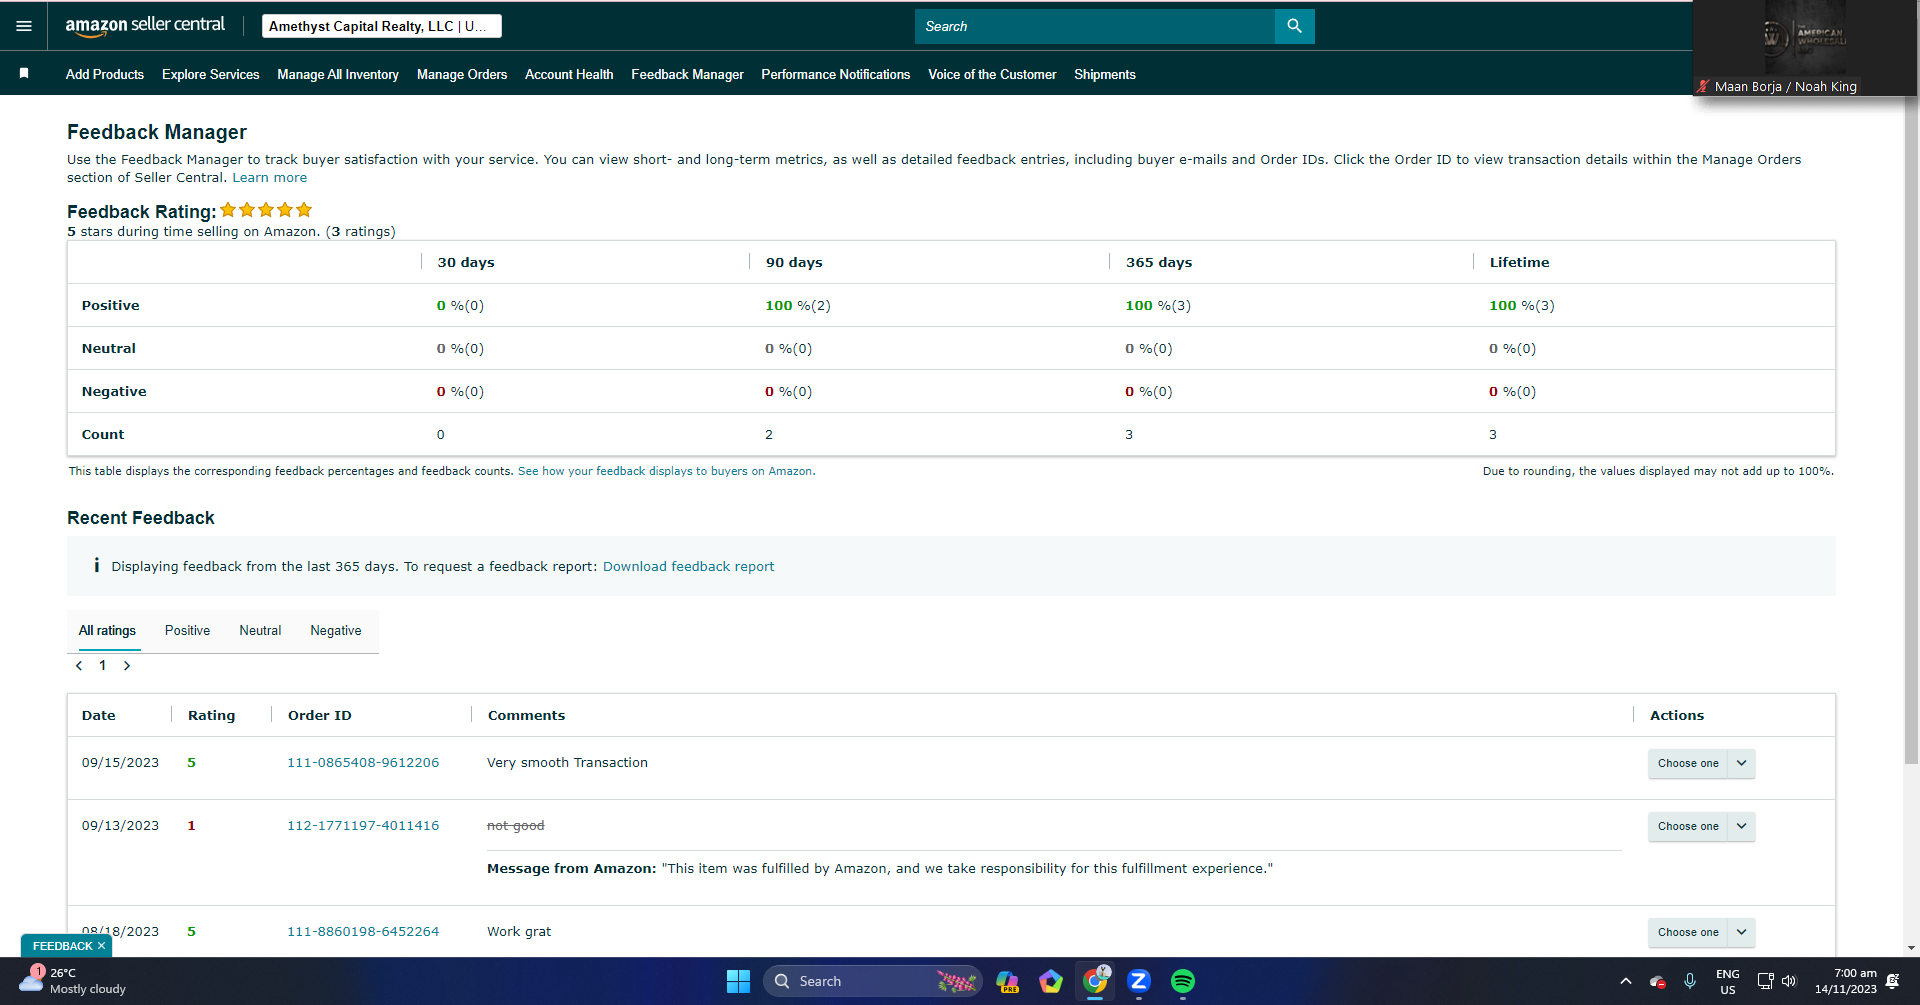Screen dimensions: 1920x1005
Task: Open the notification center bell icon
Action: (1892, 981)
